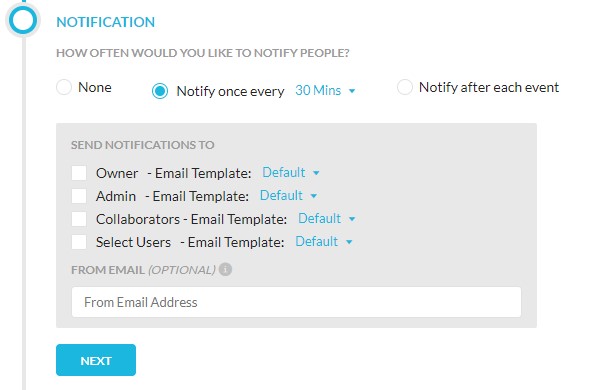Open Admin email template Default dropdown
592x390 pixels.
pyautogui.click(x=288, y=196)
